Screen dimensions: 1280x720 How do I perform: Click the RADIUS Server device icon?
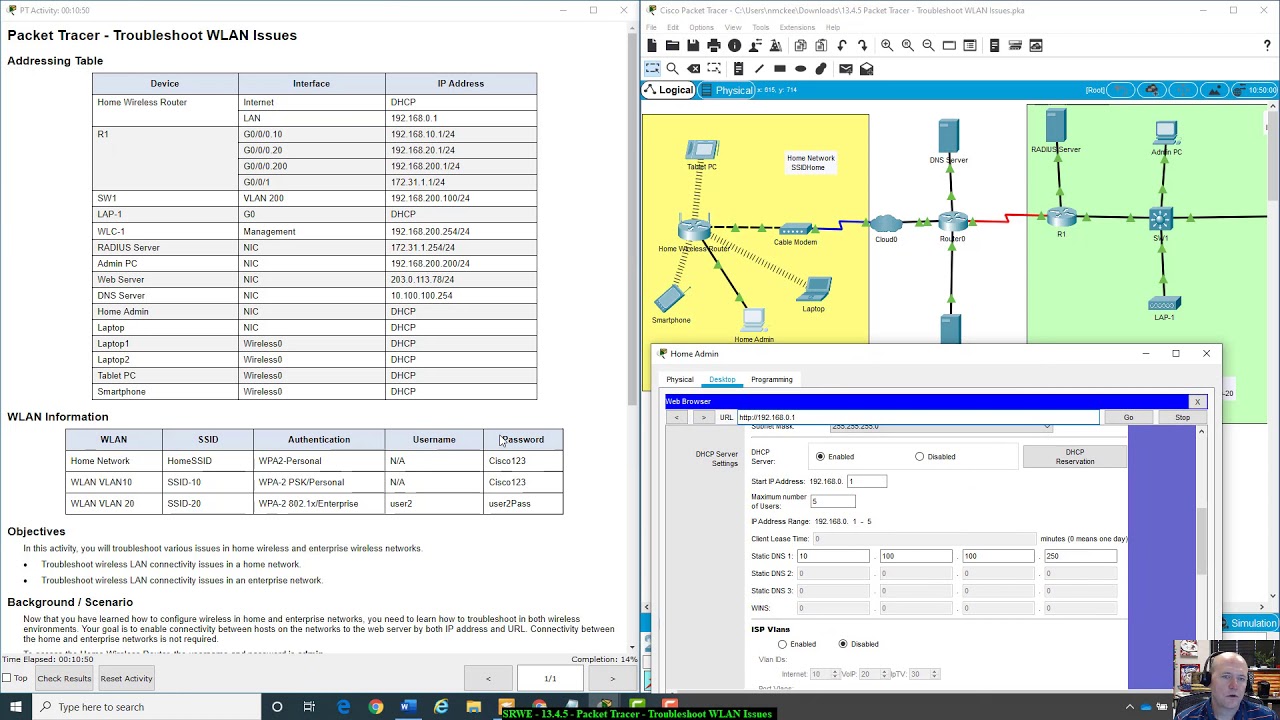tap(1056, 126)
